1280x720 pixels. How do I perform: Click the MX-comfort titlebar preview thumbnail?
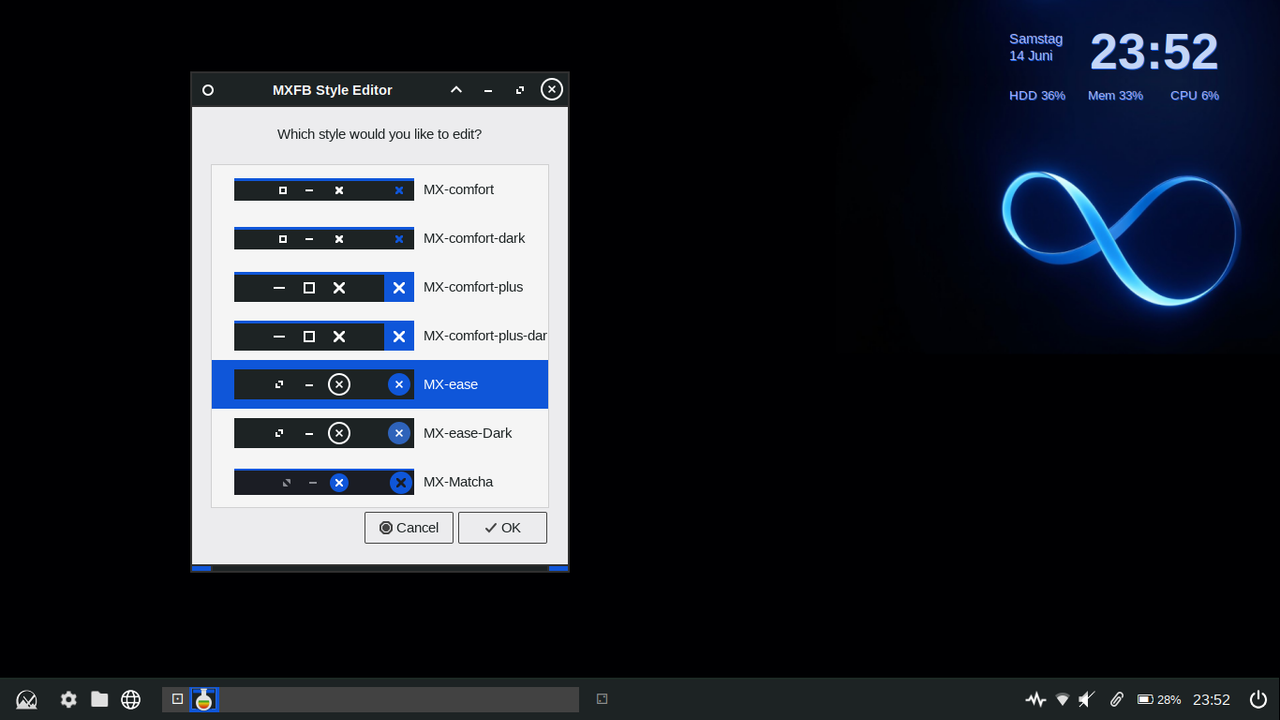pyautogui.click(x=324, y=189)
